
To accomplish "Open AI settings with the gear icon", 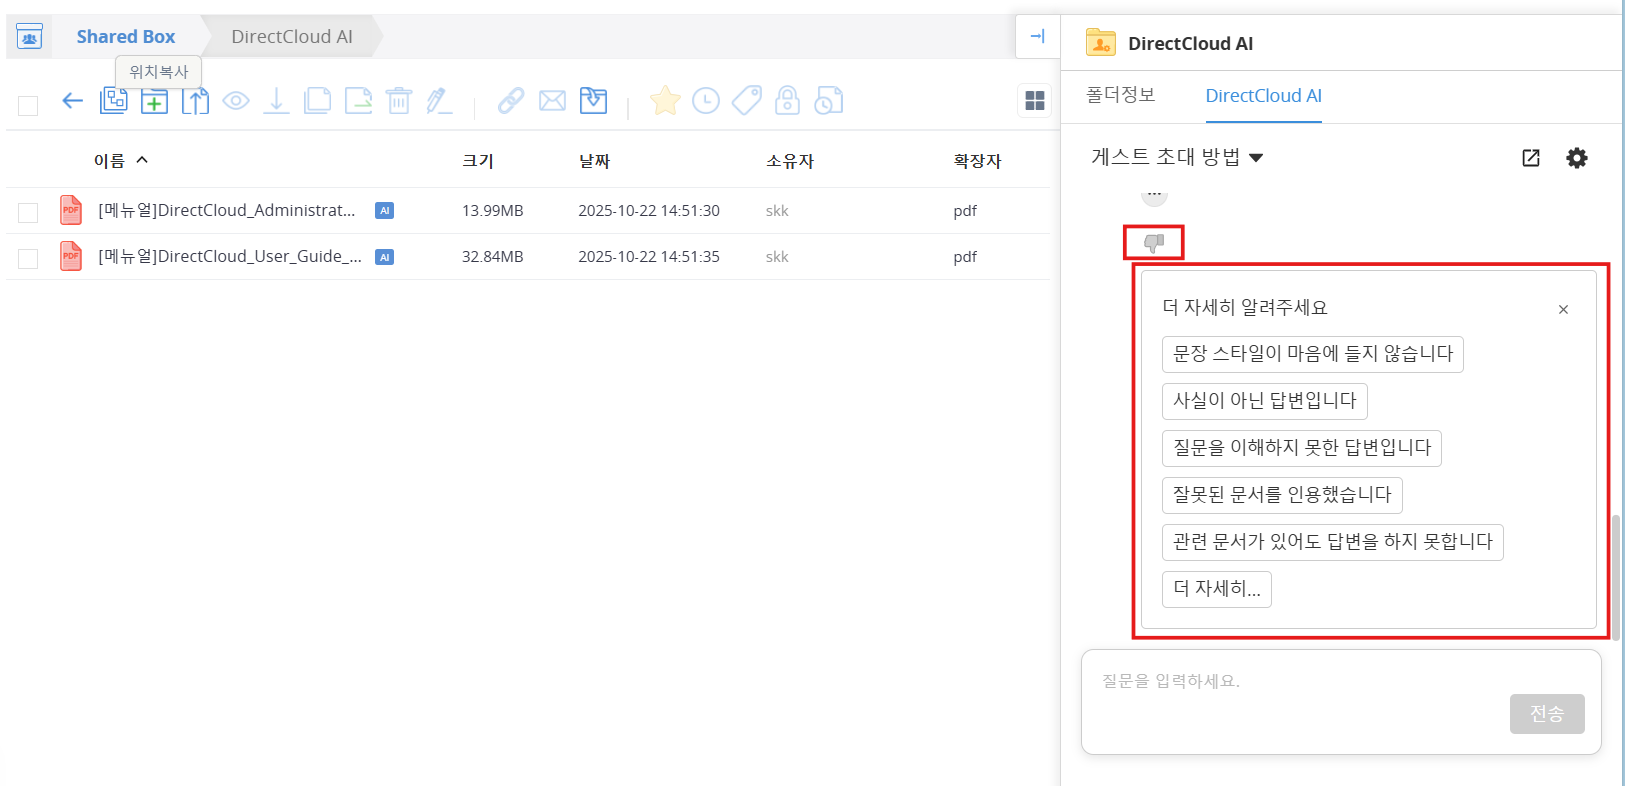I will tap(1577, 158).
